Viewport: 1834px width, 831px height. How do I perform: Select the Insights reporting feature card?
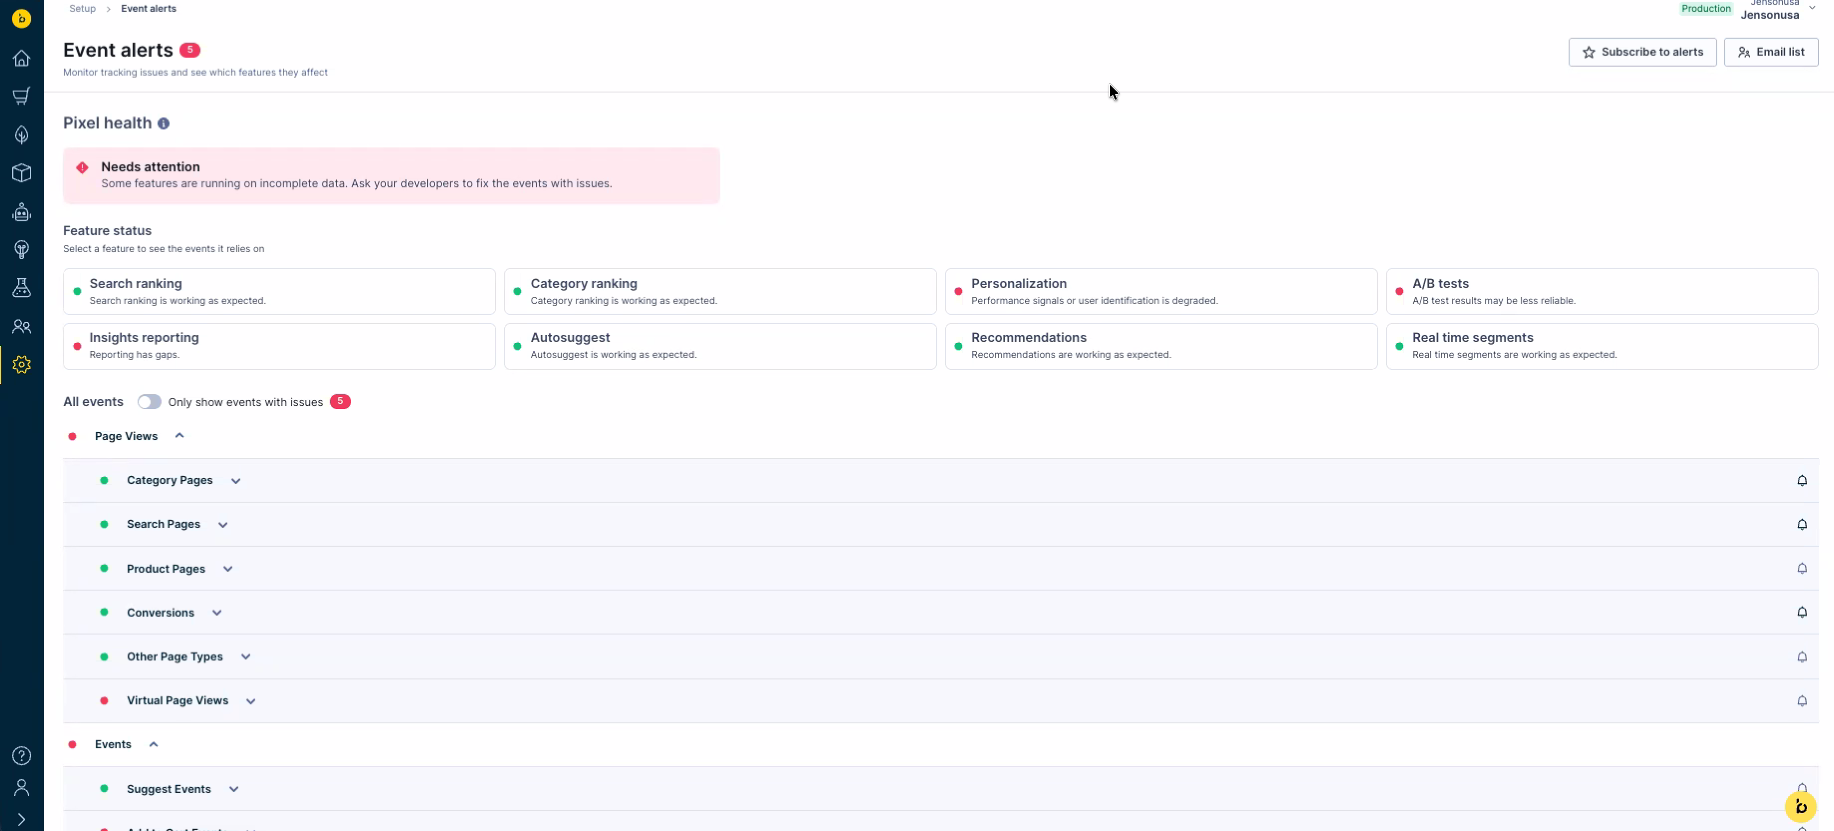[279, 346]
